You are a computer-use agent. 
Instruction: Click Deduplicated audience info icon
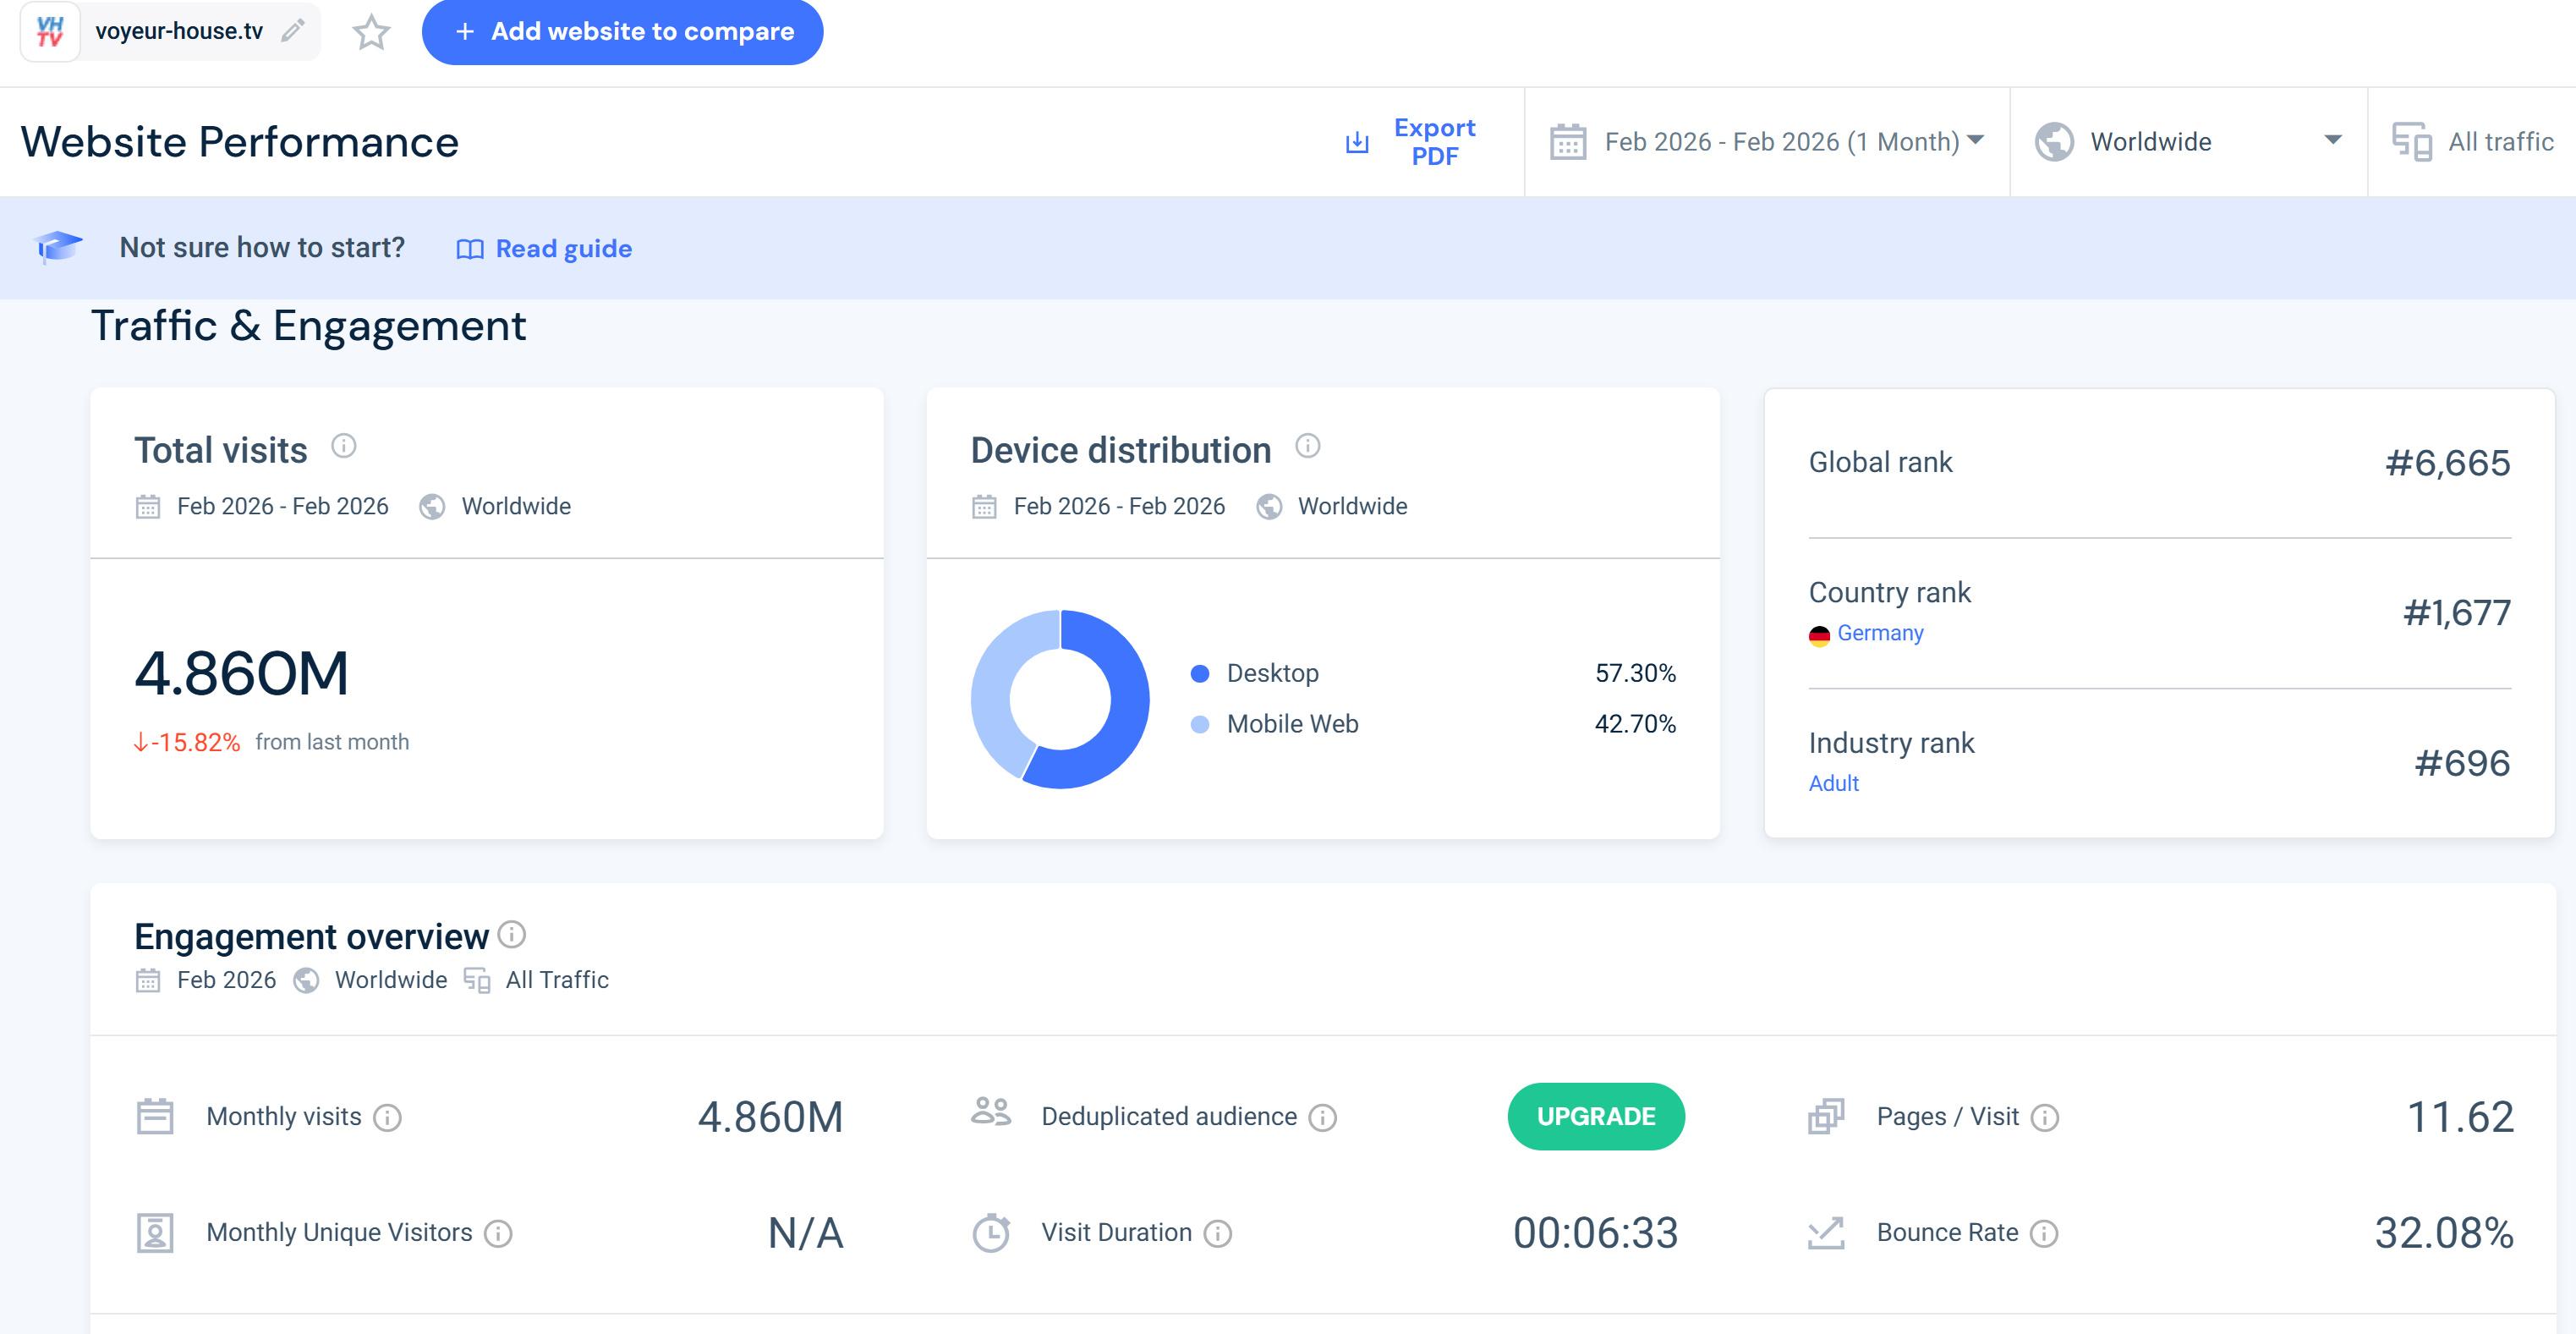click(x=1322, y=1117)
